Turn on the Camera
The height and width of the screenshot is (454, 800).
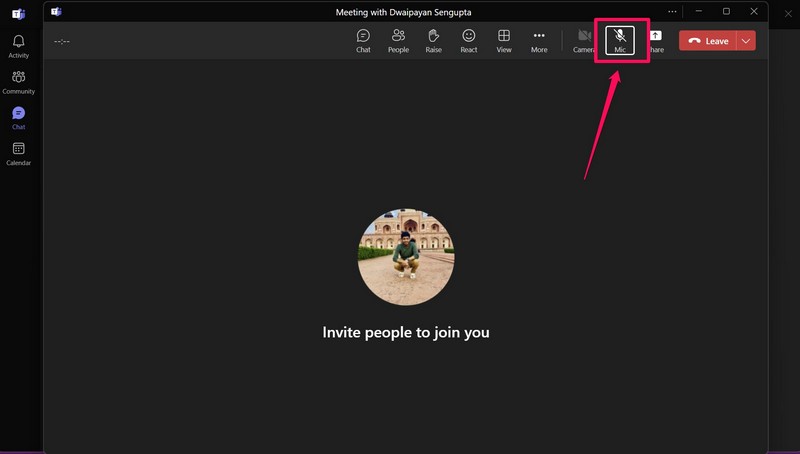pos(584,41)
